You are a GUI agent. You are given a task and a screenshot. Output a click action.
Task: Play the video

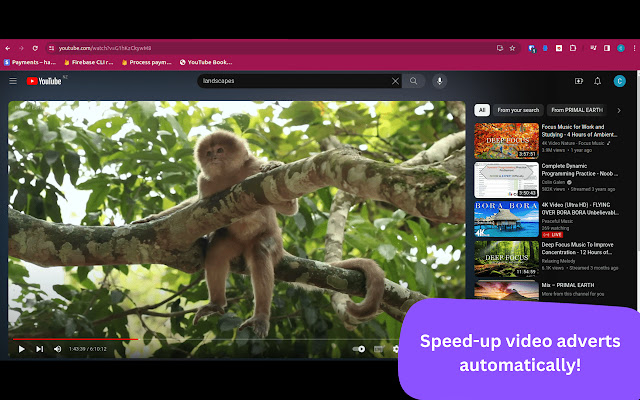22,349
